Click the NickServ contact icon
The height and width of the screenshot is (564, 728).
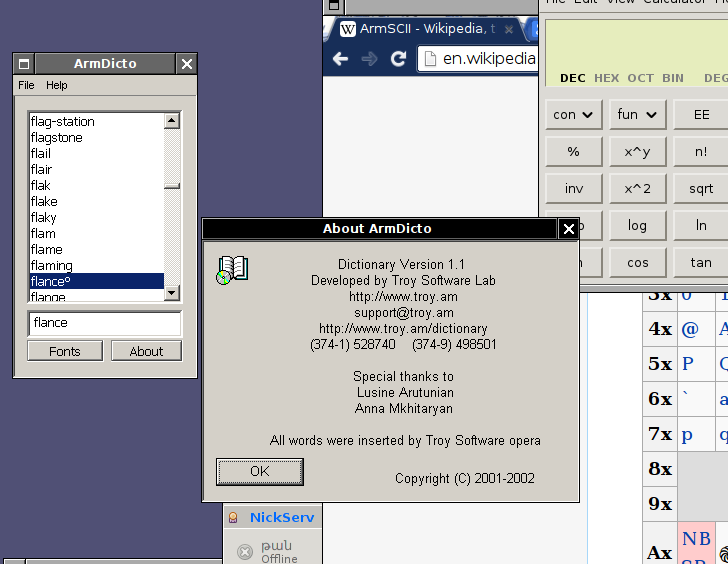click(233, 517)
